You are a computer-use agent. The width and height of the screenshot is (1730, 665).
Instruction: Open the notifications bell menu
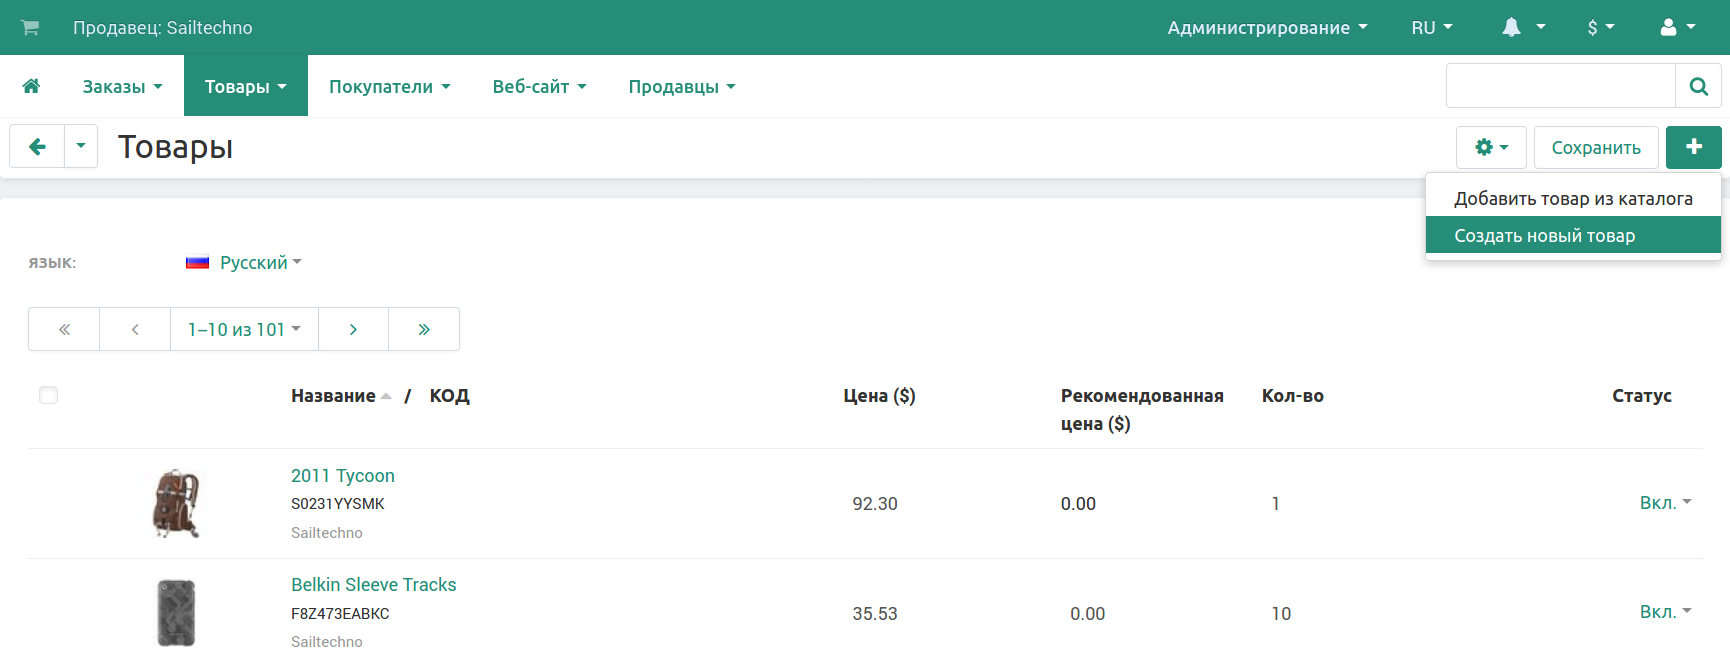click(1522, 28)
